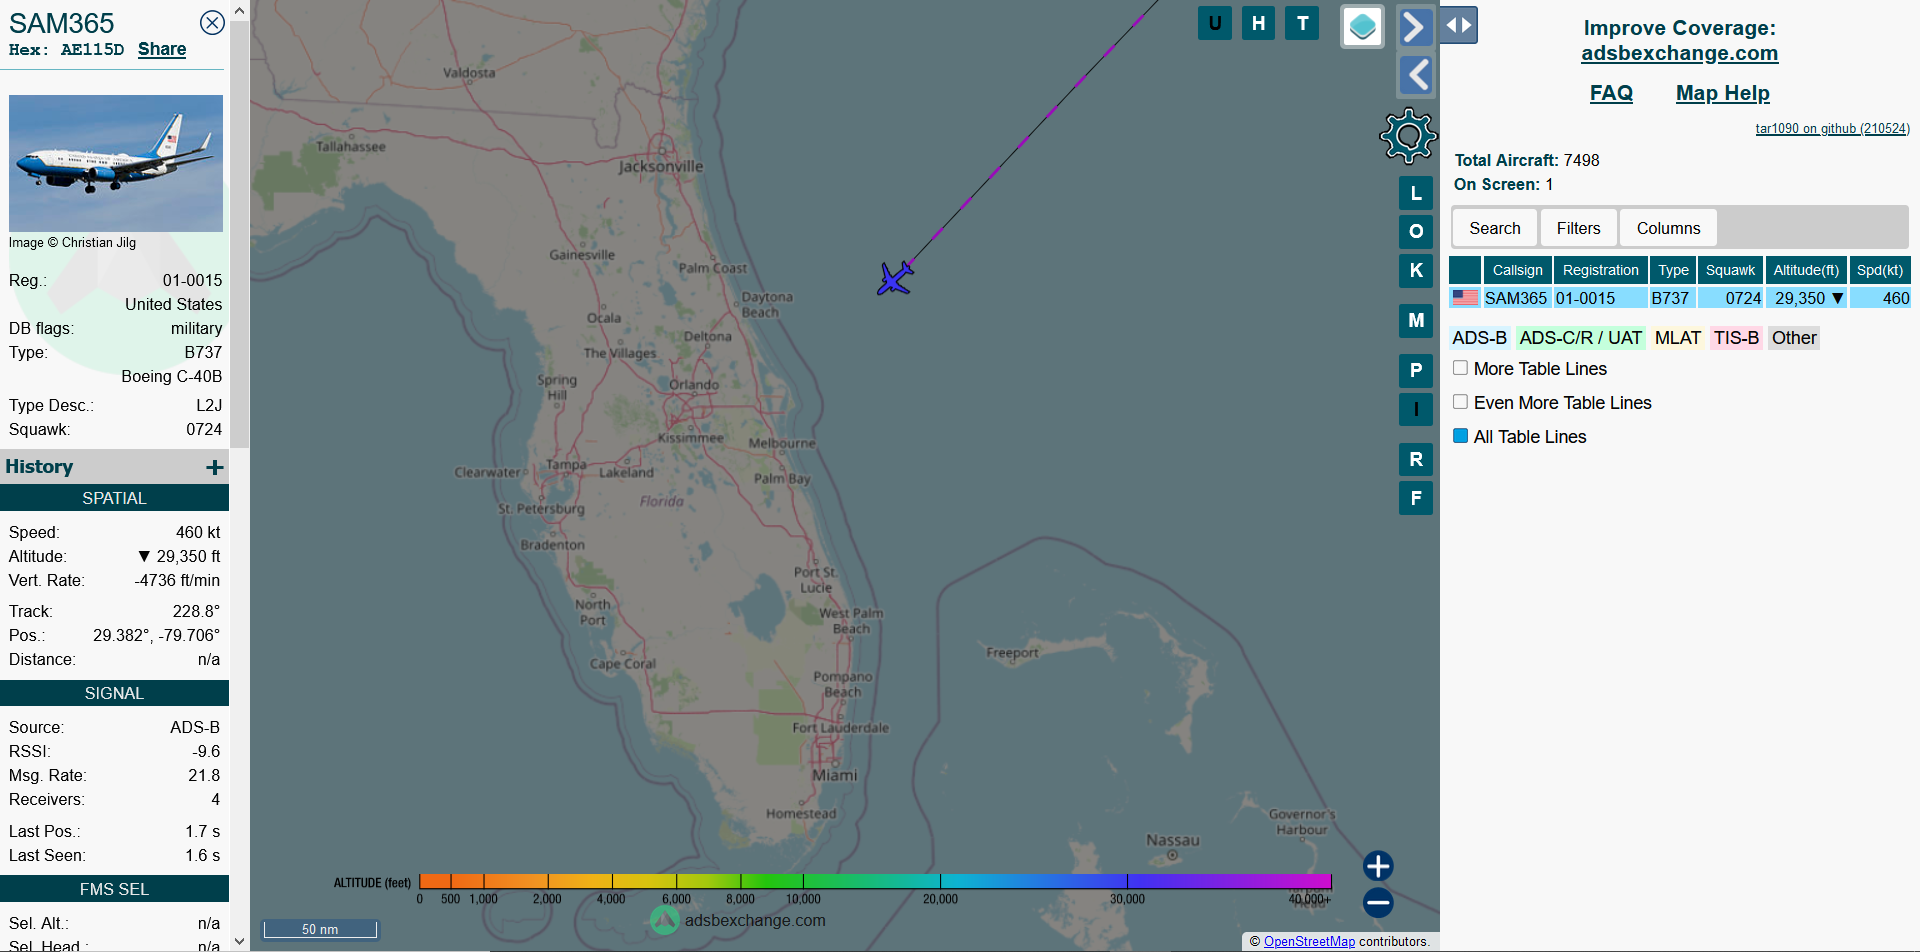Viewport: 1920px width, 952px height.
Task: Click the I map button
Action: point(1416,409)
